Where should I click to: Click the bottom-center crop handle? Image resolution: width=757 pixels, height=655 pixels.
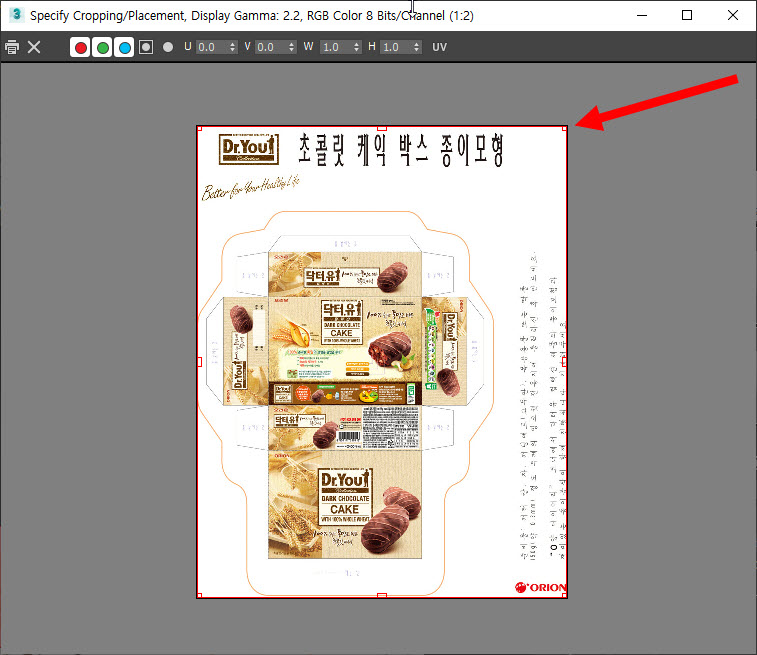coord(382,596)
